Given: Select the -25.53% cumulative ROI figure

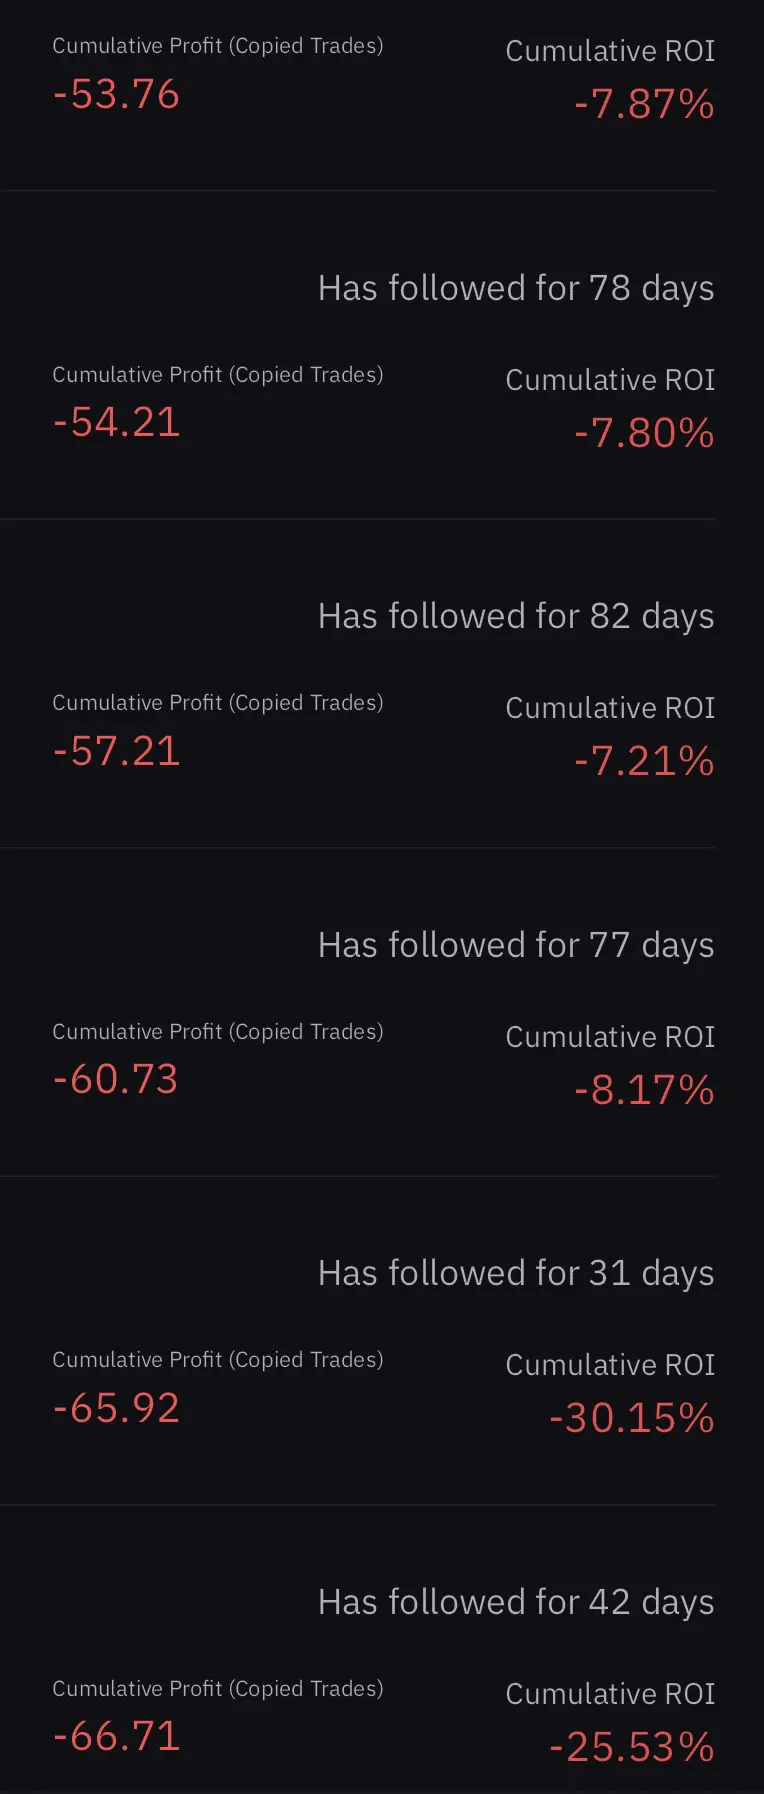Looking at the screenshot, I should coord(632,1747).
